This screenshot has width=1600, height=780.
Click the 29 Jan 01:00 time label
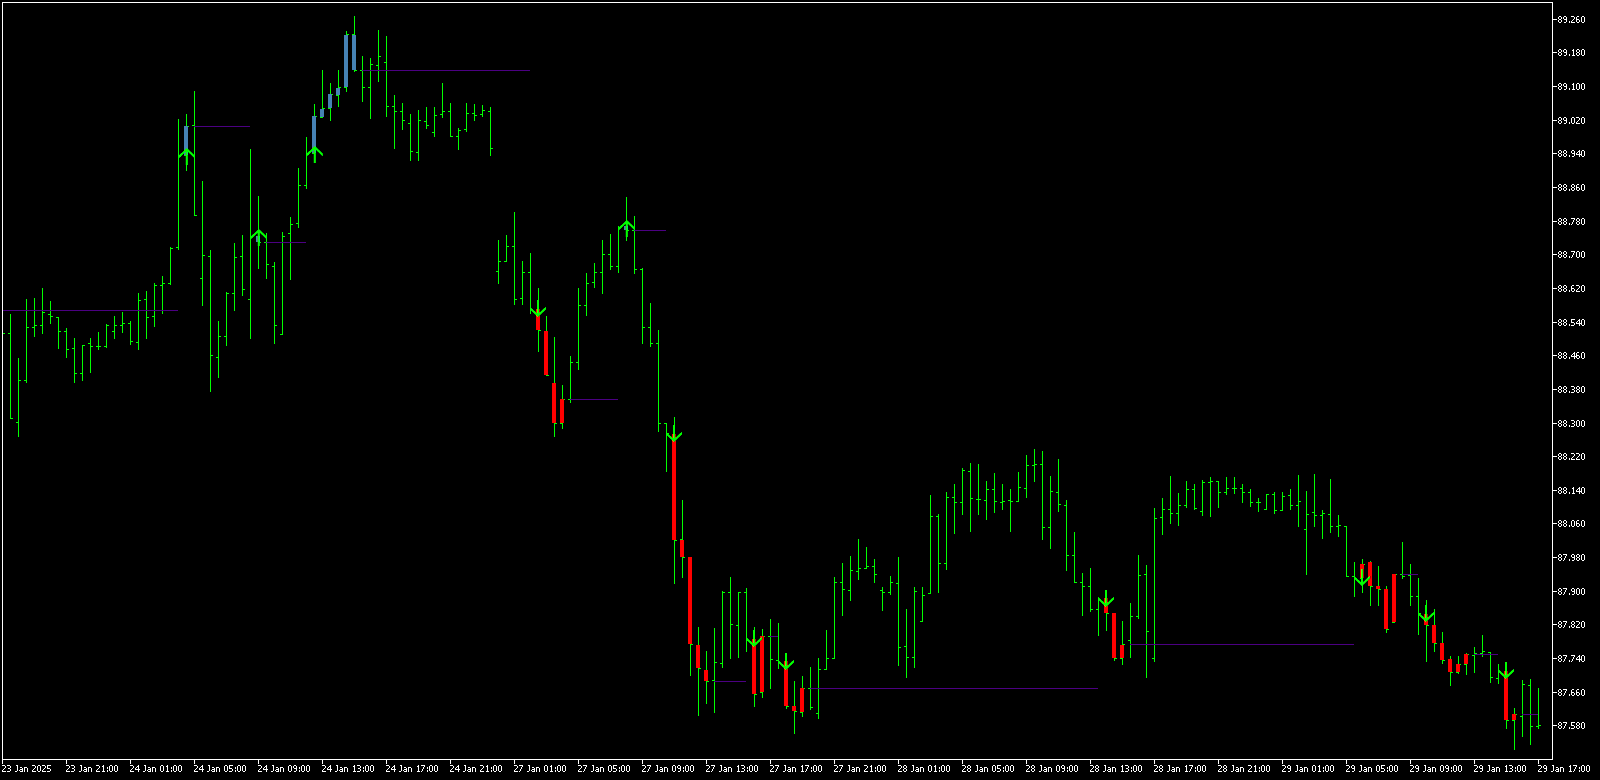(x=1308, y=769)
